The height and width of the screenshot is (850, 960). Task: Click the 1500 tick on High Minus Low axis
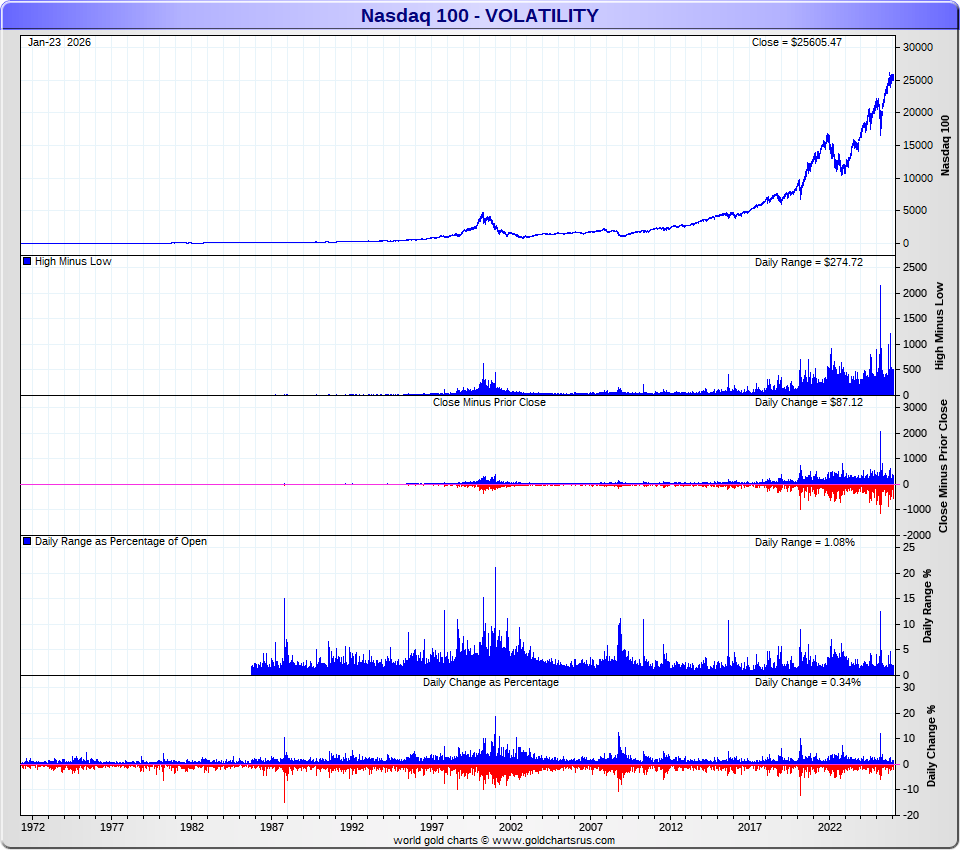915,318
